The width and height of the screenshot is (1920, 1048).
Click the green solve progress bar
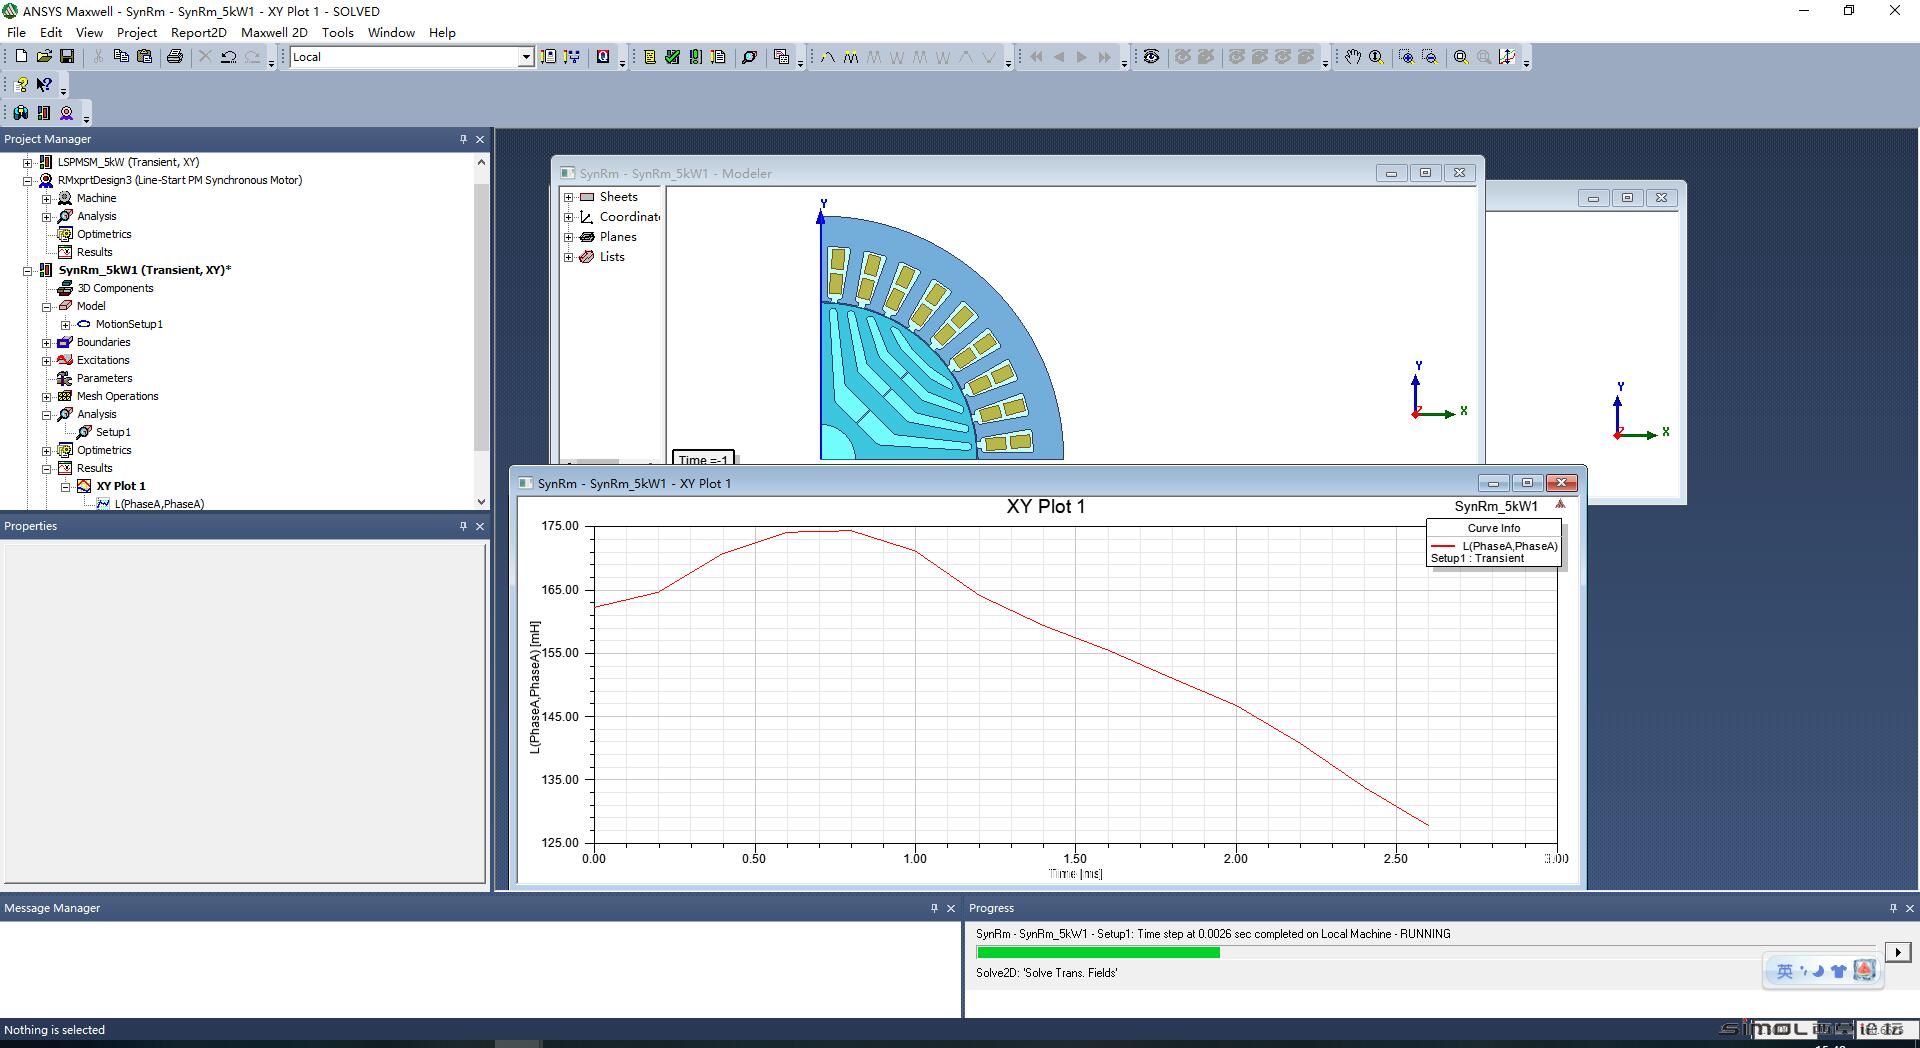click(x=1098, y=953)
